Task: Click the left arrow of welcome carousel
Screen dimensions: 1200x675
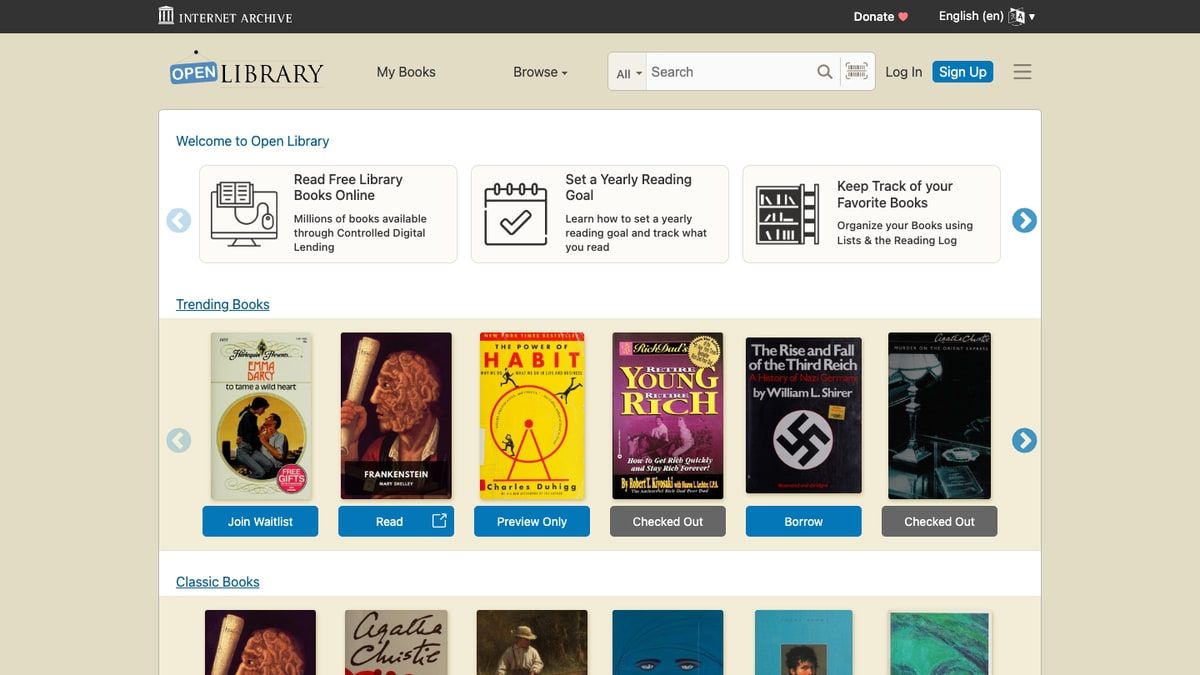Action: pyautogui.click(x=179, y=220)
